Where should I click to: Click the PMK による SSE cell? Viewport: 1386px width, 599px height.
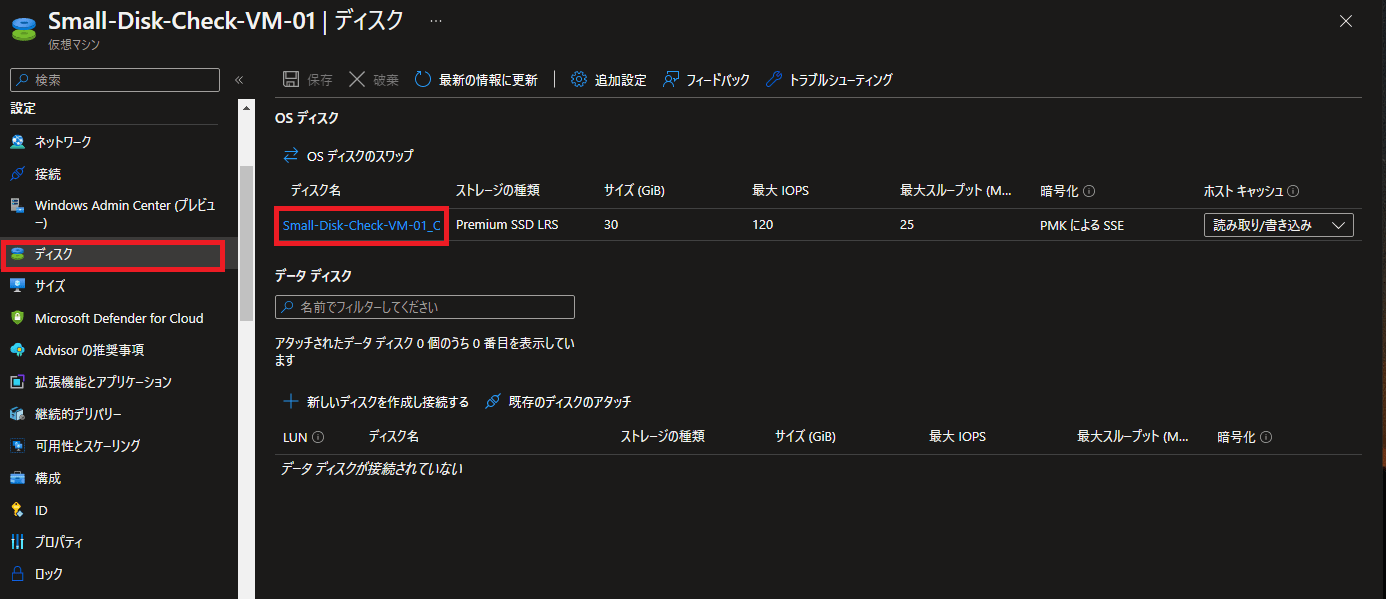tap(1082, 225)
